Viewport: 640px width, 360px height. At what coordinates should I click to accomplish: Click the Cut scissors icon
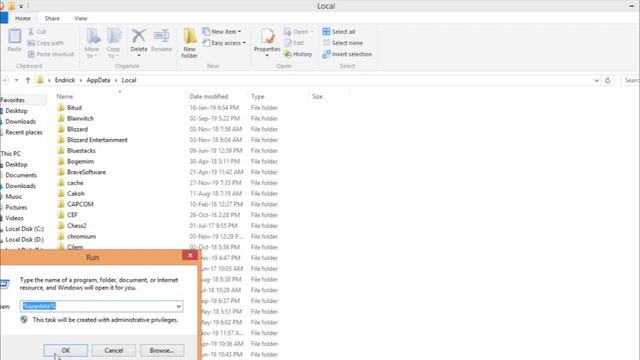(31, 31)
